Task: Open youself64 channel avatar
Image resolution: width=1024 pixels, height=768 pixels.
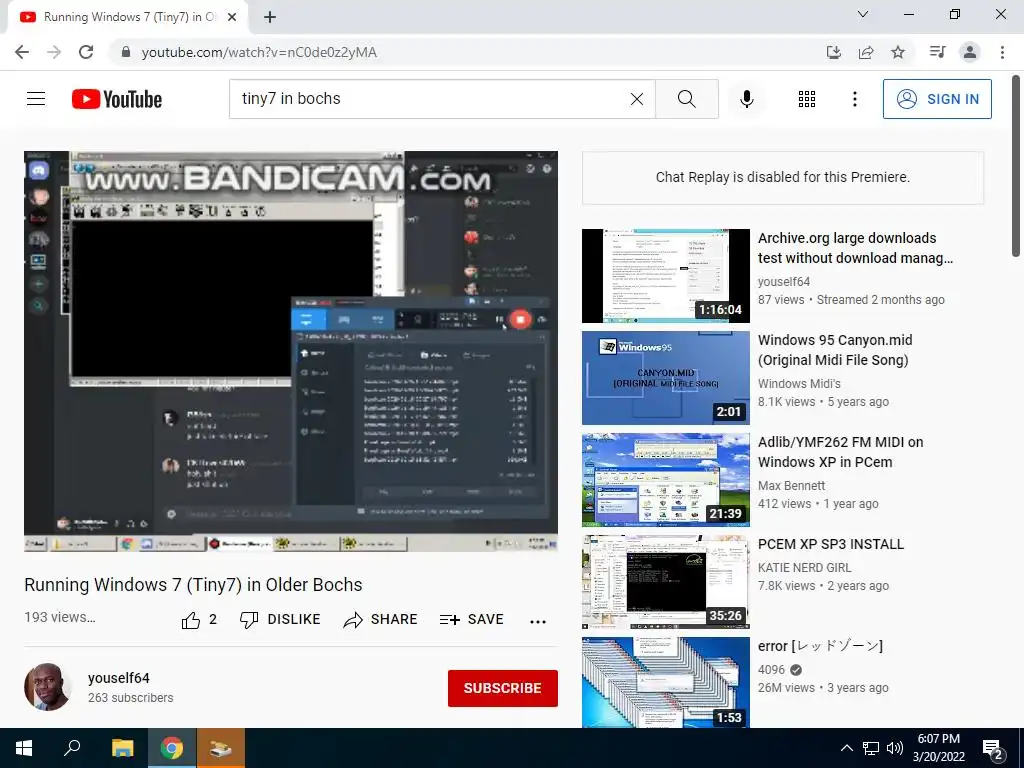Action: pos(47,687)
